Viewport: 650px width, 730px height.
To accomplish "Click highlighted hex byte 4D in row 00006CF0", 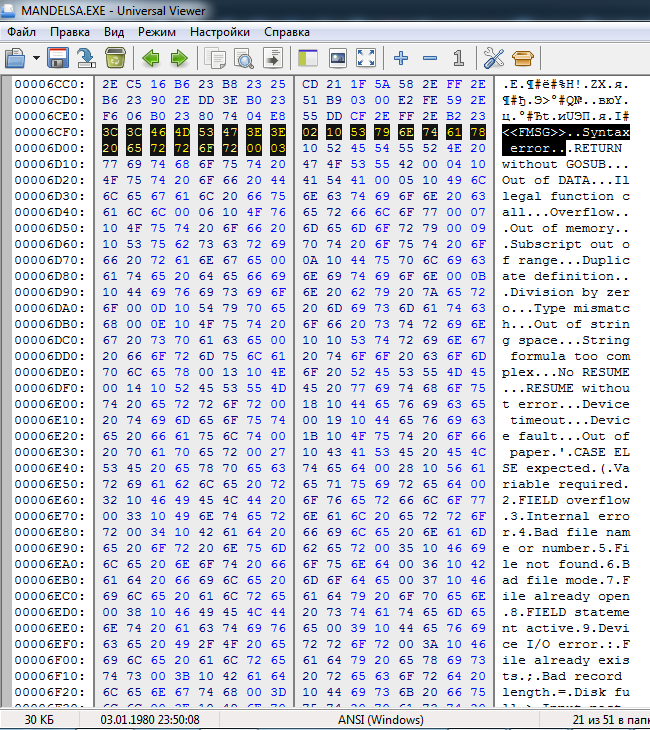I will [182, 132].
